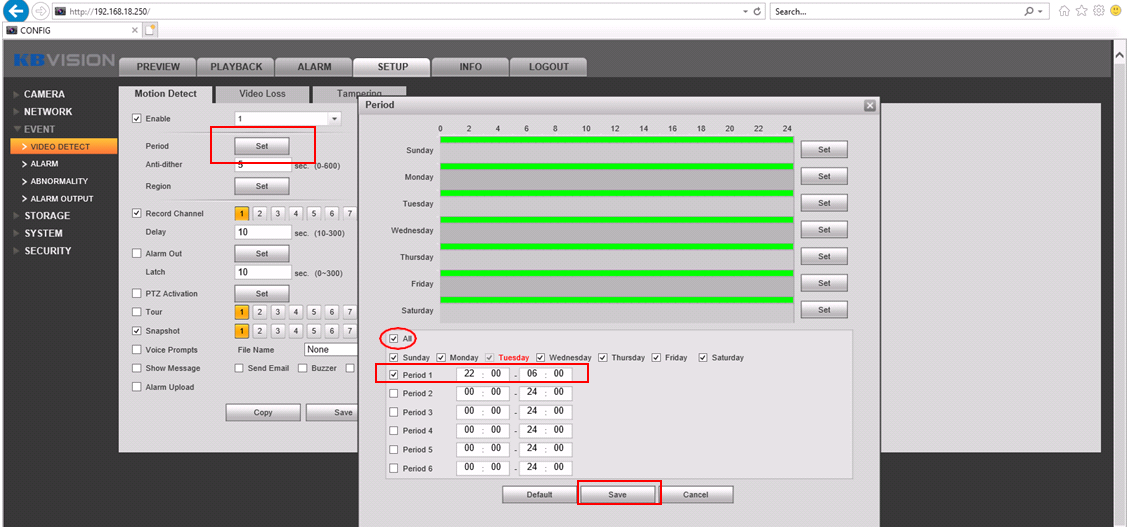The image size is (1127, 527).
Task: Open the channel number dropdown
Action: tap(334, 119)
